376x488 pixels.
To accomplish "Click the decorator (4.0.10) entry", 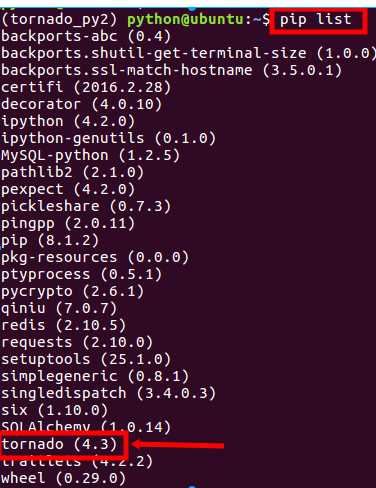I will click(81, 104).
